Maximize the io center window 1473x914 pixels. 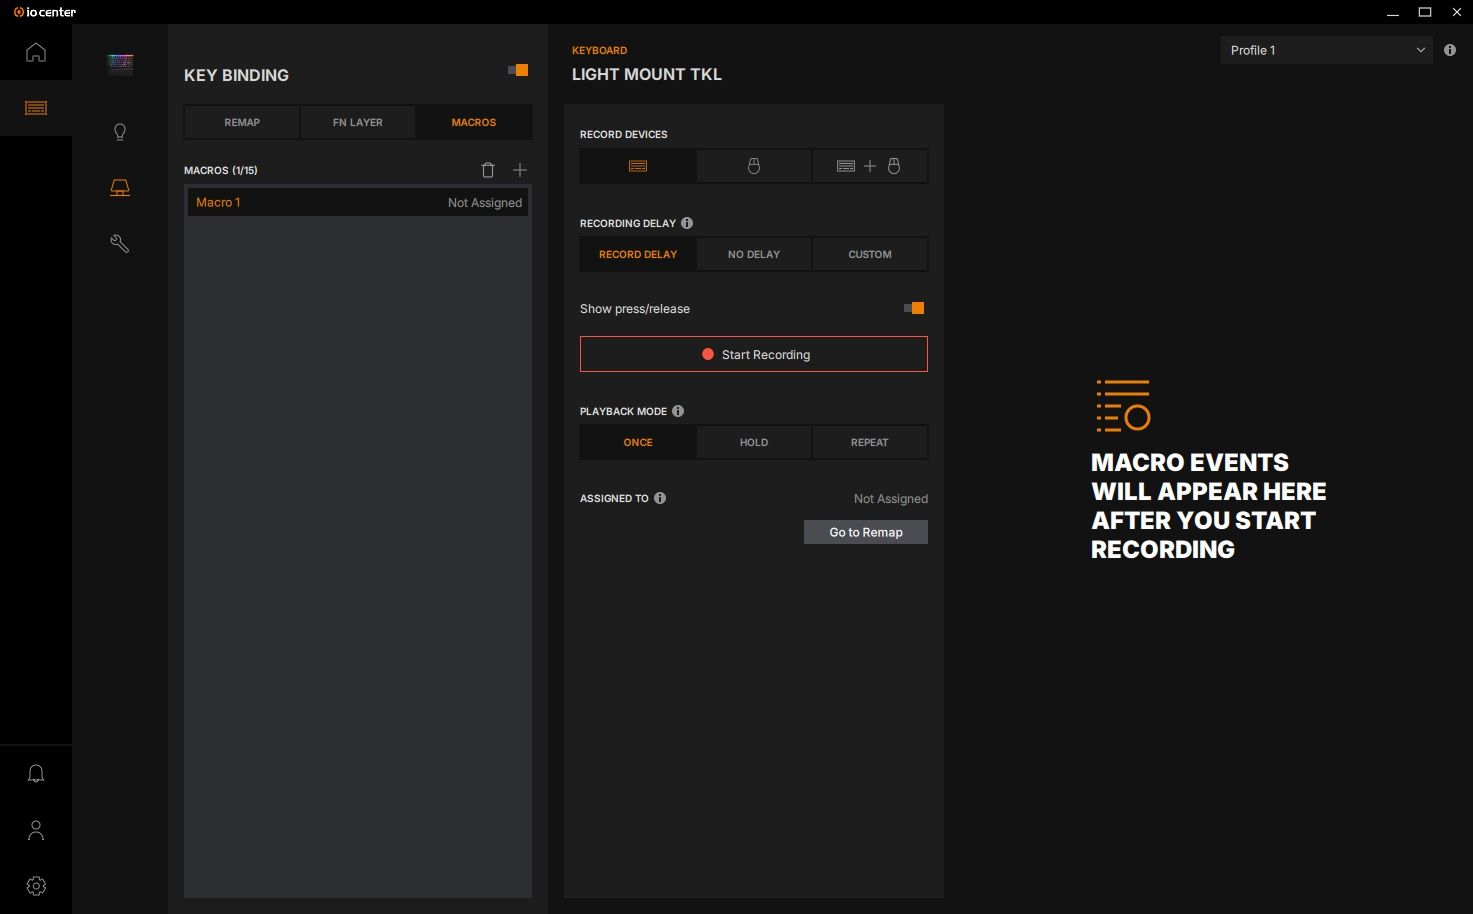tap(1425, 12)
